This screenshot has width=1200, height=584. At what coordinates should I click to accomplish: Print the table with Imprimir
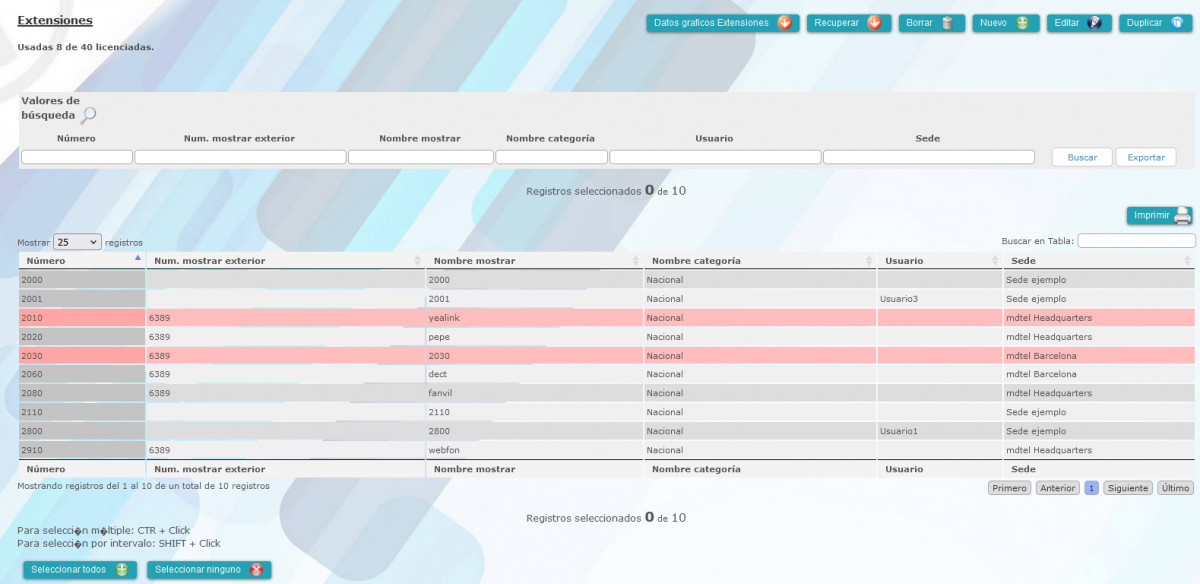tap(1159, 215)
